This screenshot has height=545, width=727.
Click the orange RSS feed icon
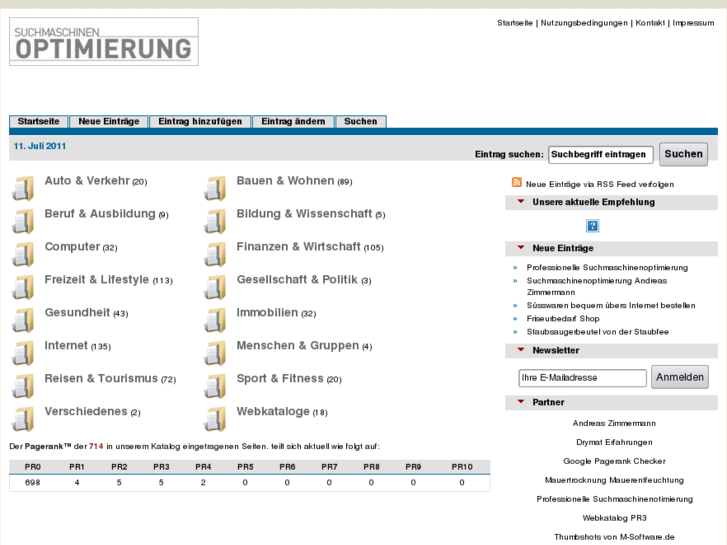(517, 182)
